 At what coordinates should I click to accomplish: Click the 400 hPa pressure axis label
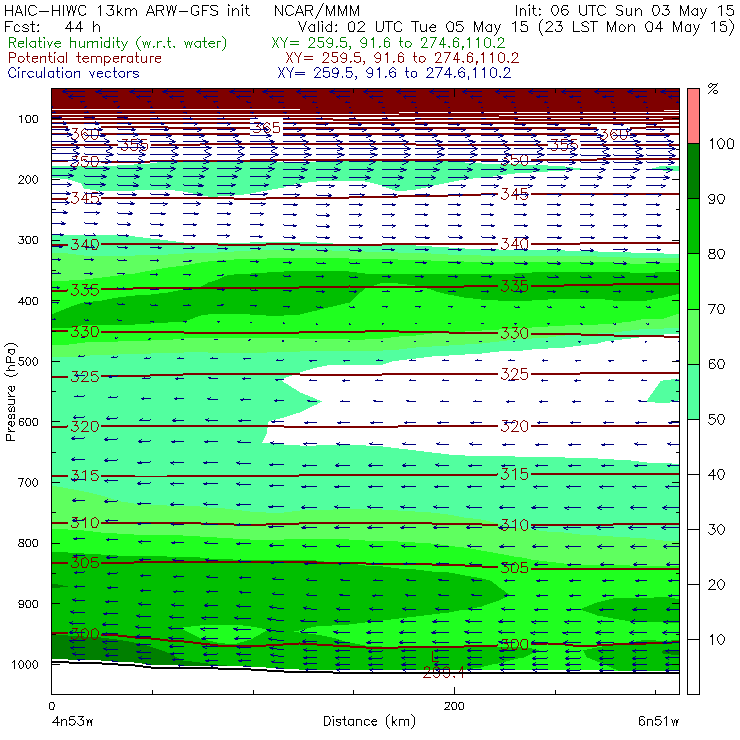(28, 301)
